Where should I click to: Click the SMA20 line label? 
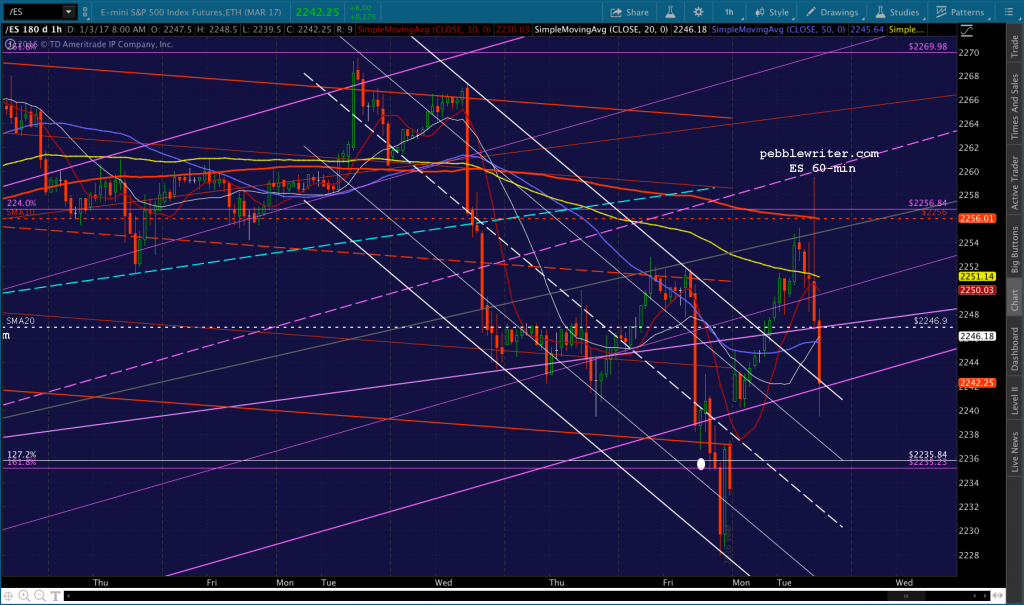click(x=21, y=321)
